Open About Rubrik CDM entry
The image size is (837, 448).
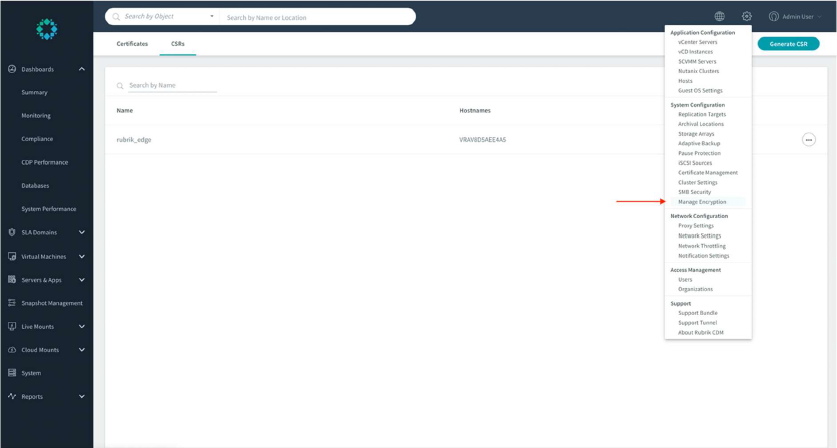(x=700, y=332)
